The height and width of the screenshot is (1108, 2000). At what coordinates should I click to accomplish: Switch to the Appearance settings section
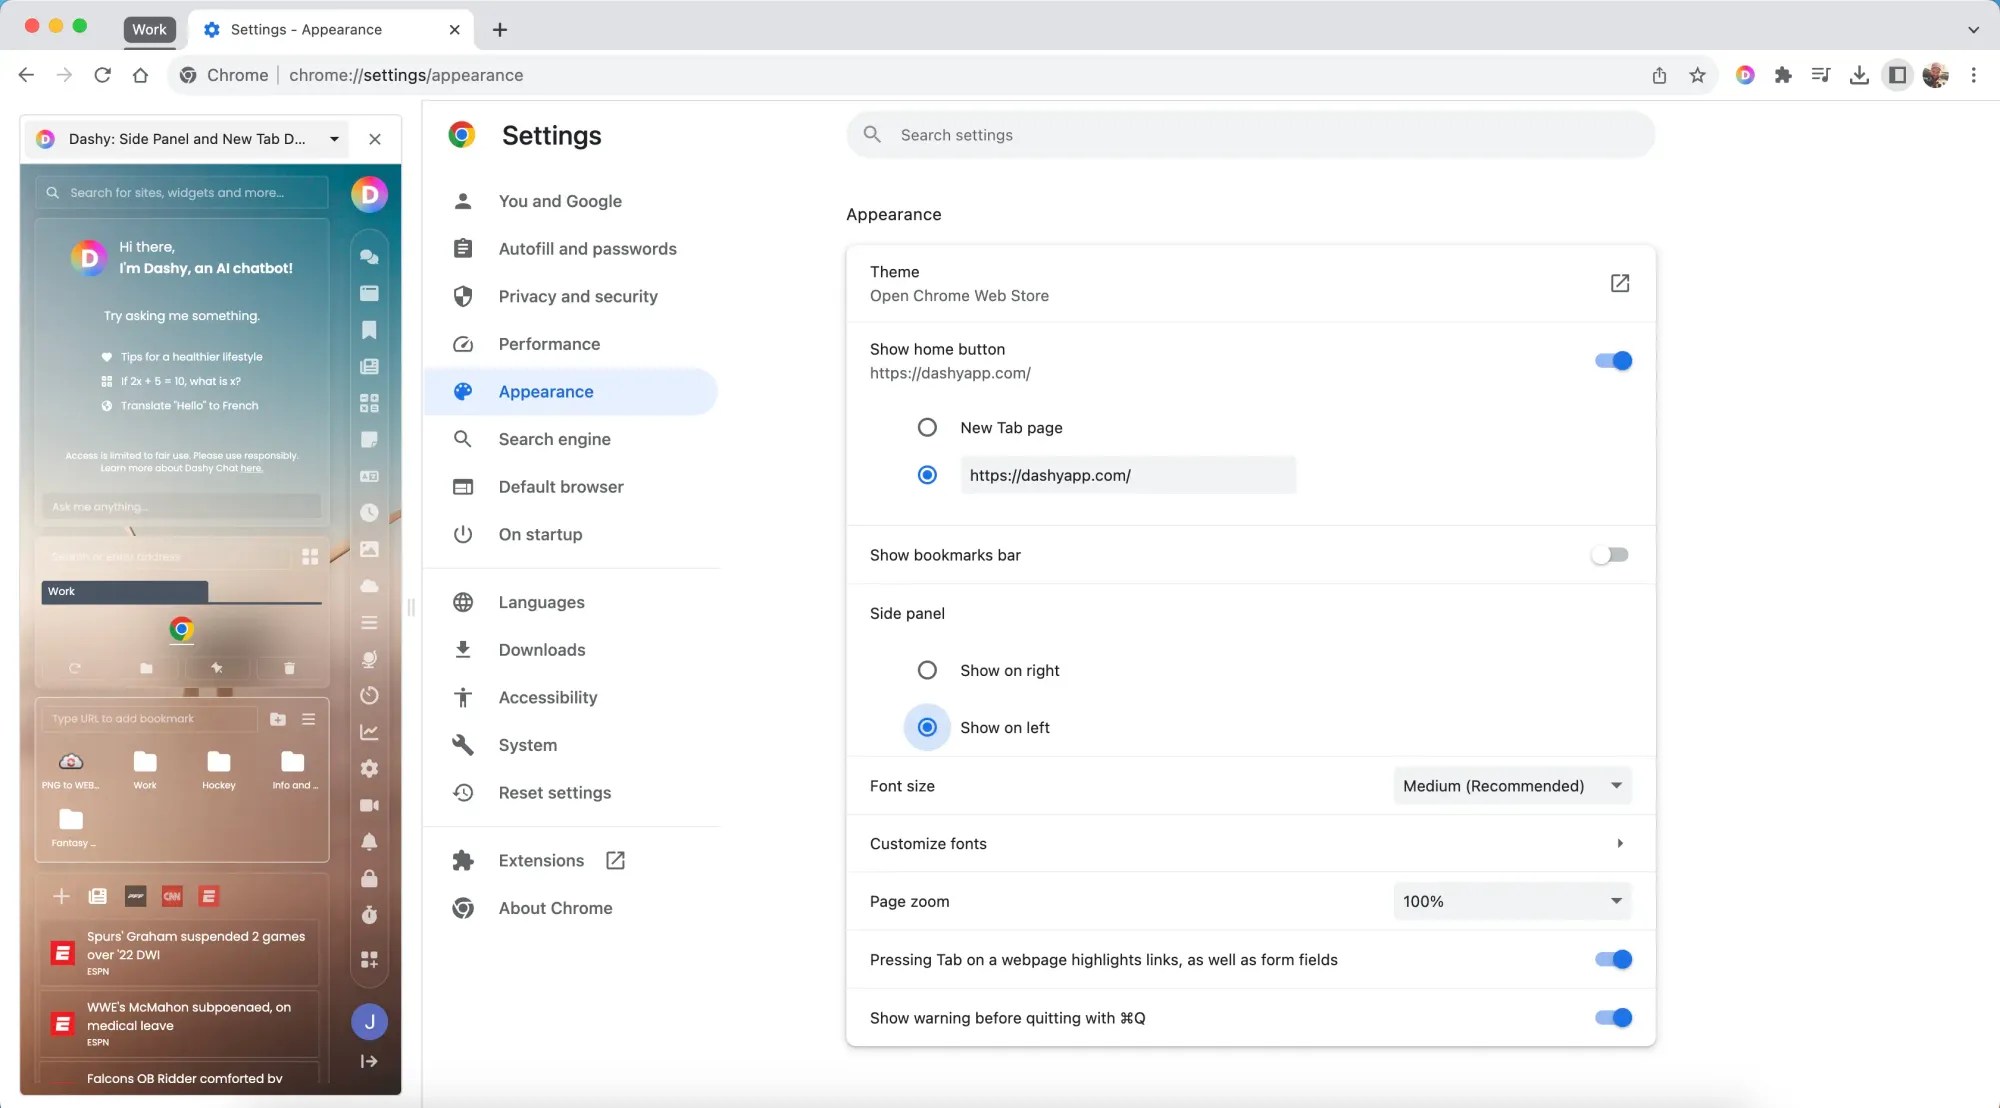tap(545, 391)
